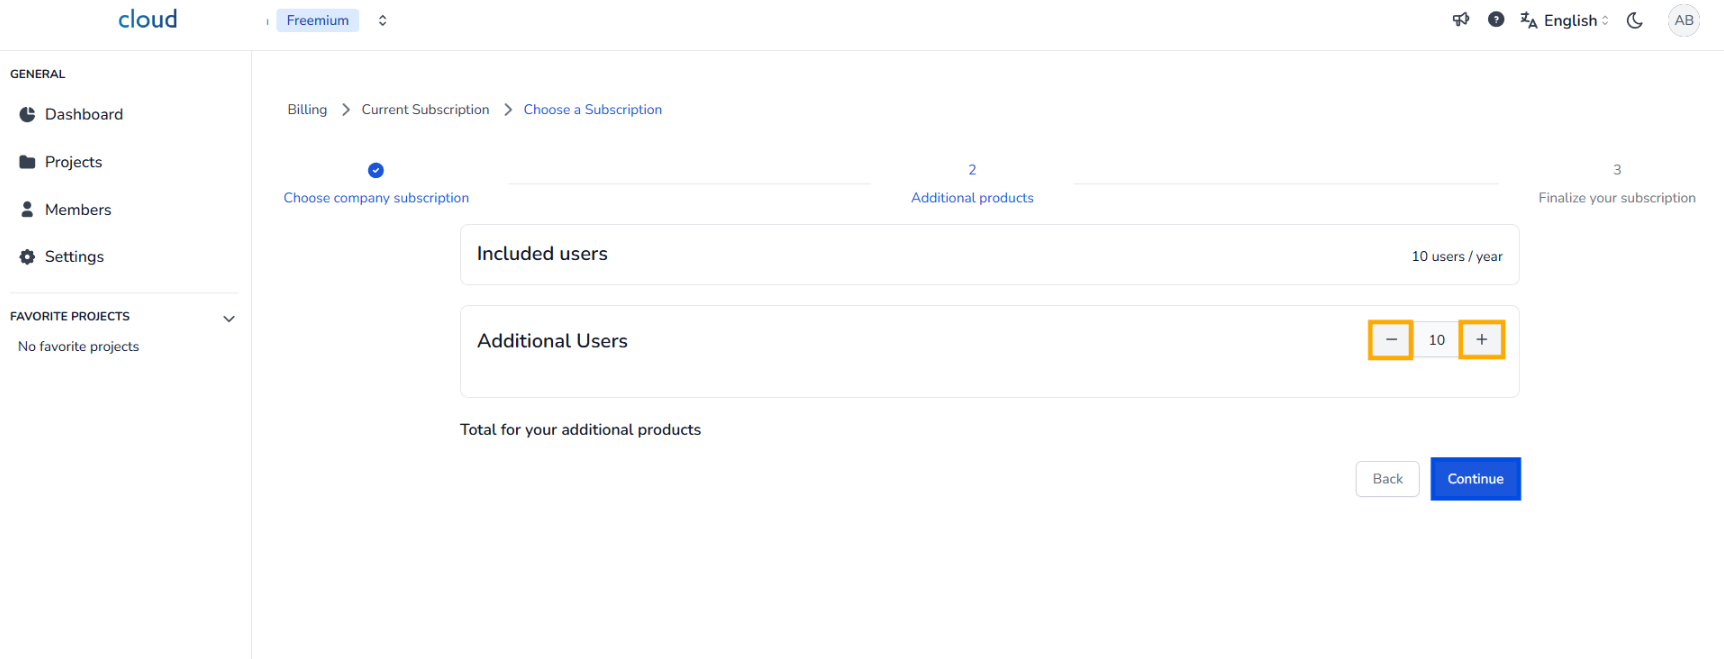Increase additional users with plus button

point(1481,340)
